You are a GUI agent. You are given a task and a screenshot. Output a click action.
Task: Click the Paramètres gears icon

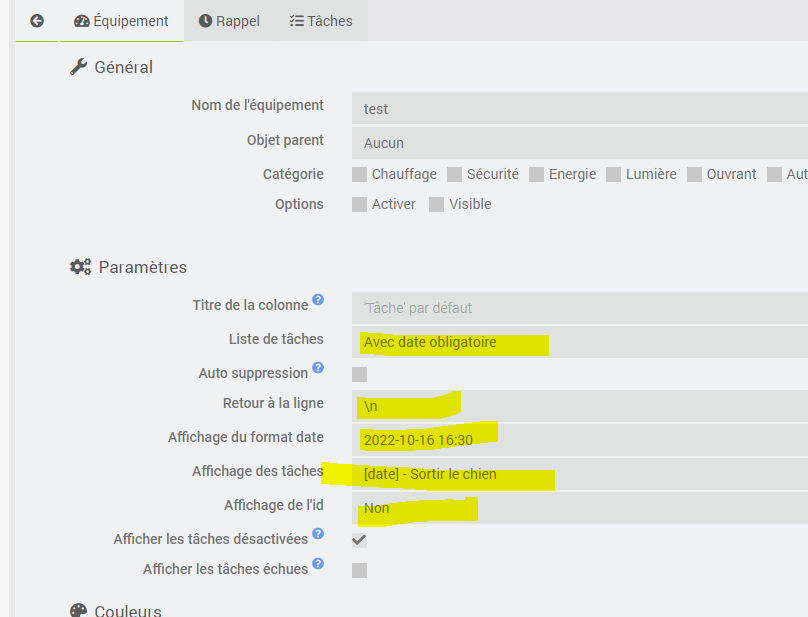80,267
